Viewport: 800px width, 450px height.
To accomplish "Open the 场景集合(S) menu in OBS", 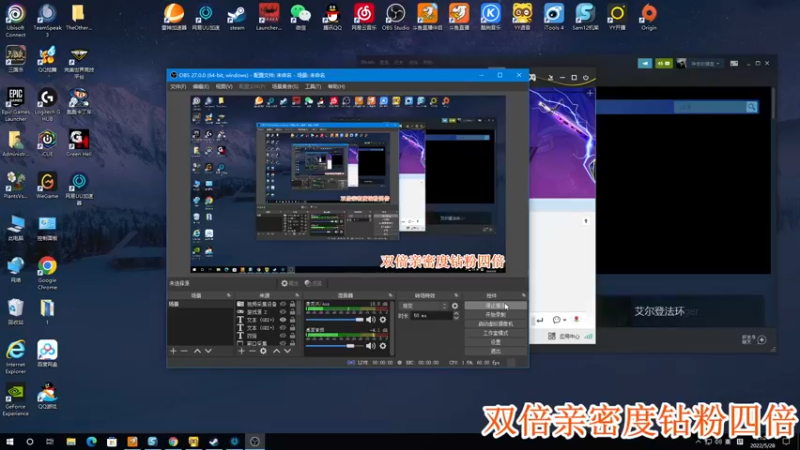I will 285,87.
